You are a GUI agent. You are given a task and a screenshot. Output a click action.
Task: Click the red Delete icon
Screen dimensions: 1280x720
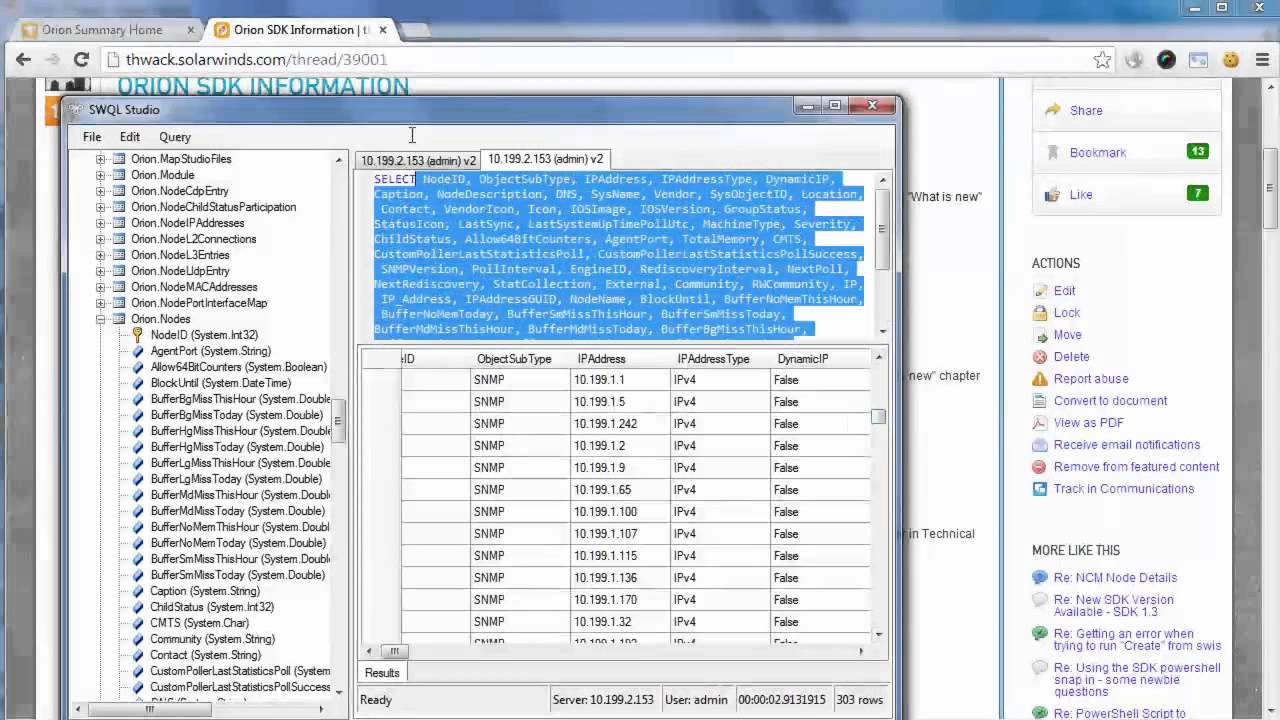tap(1040, 357)
